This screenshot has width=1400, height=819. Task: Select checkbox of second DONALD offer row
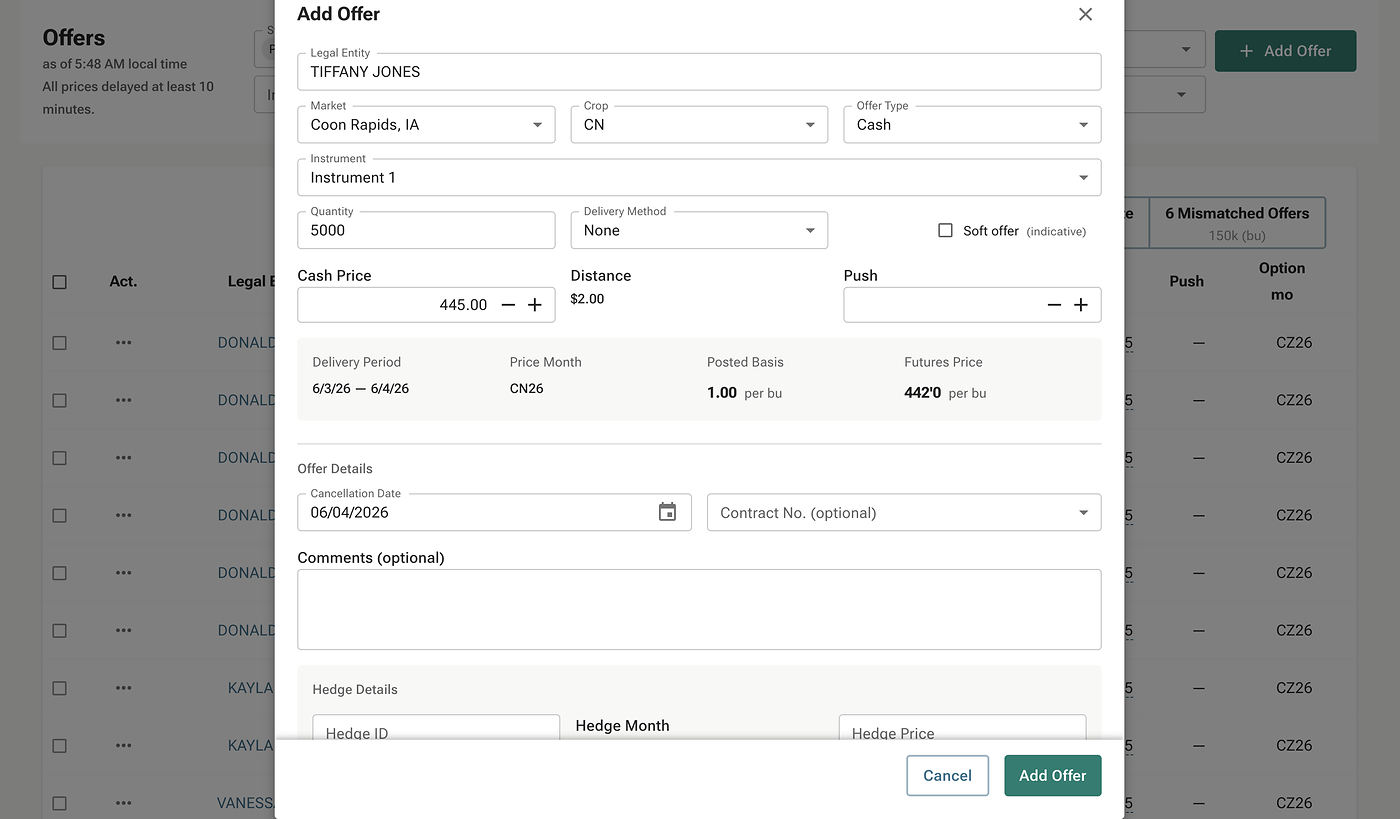click(59, 400)
